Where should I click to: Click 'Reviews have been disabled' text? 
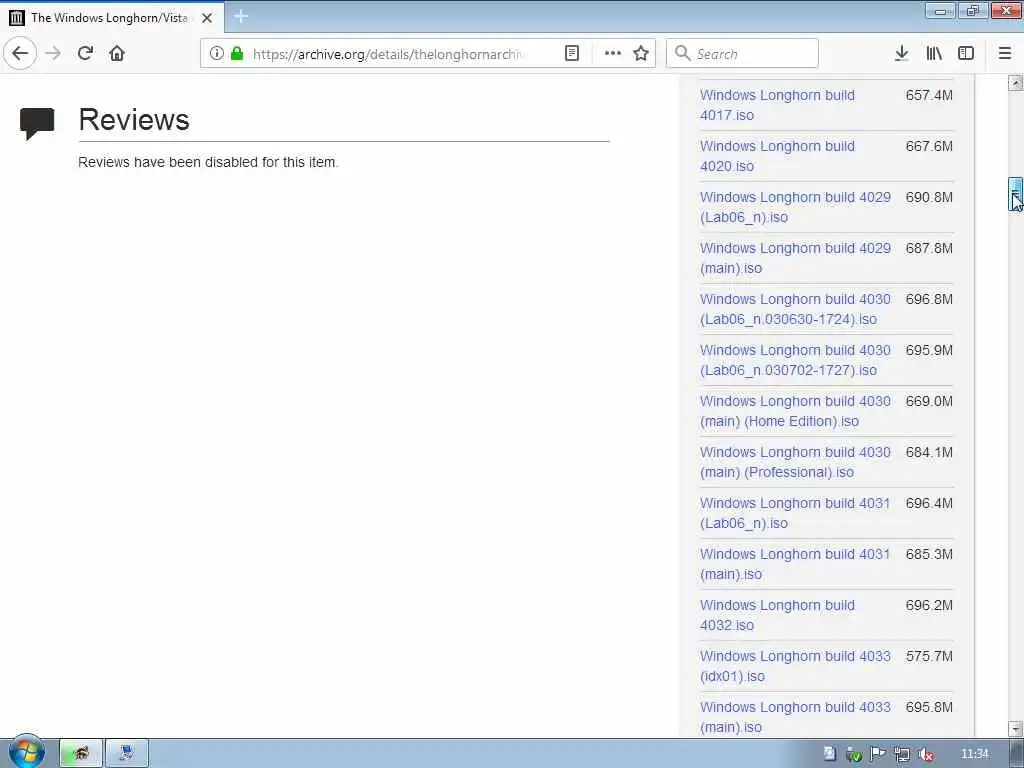coord(208,162)
